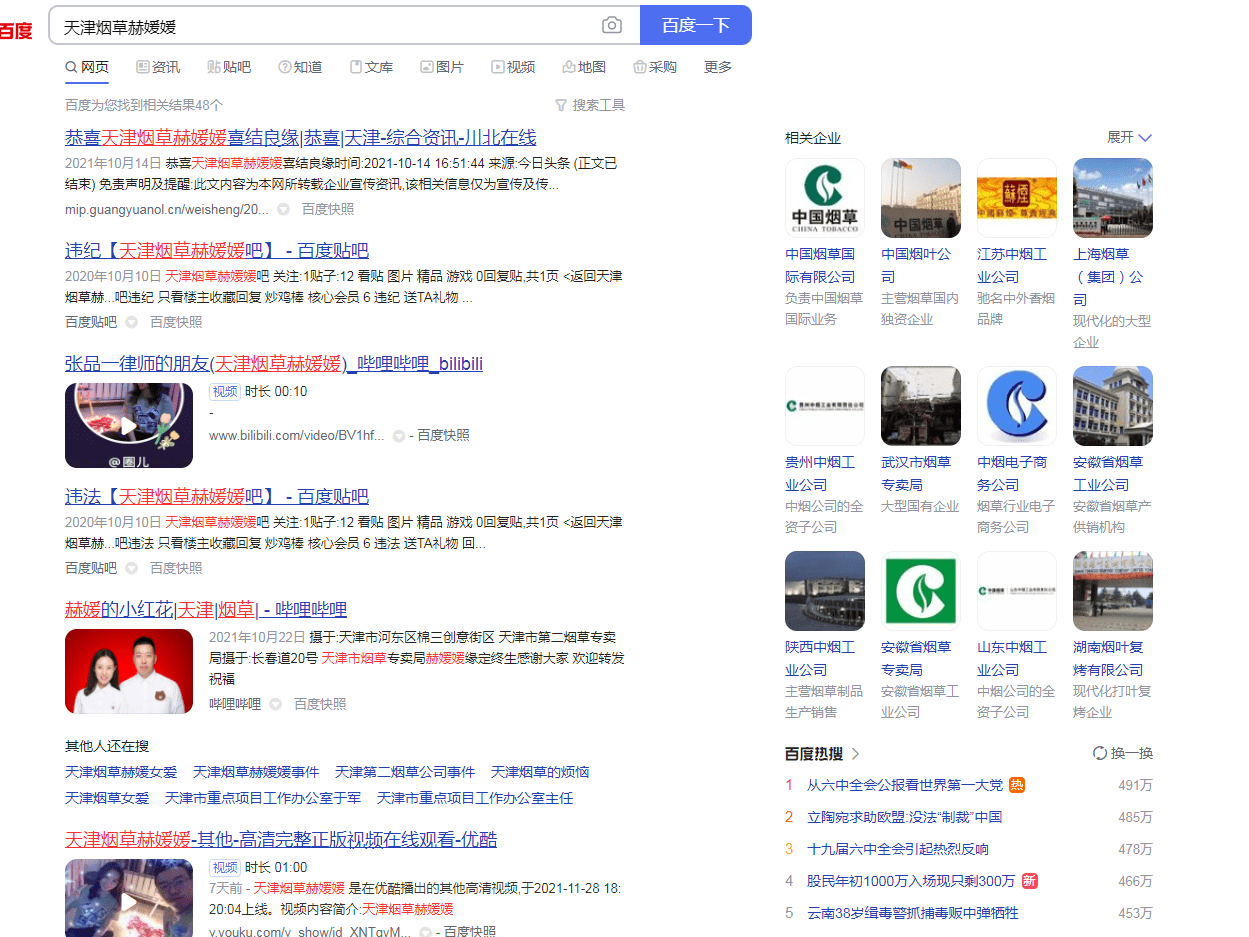The width and height of the screenshot is (1249, 937).
Task: Play the Youku 天津烟草赫媛媛 video thumbnail
Action: point(129,898)
